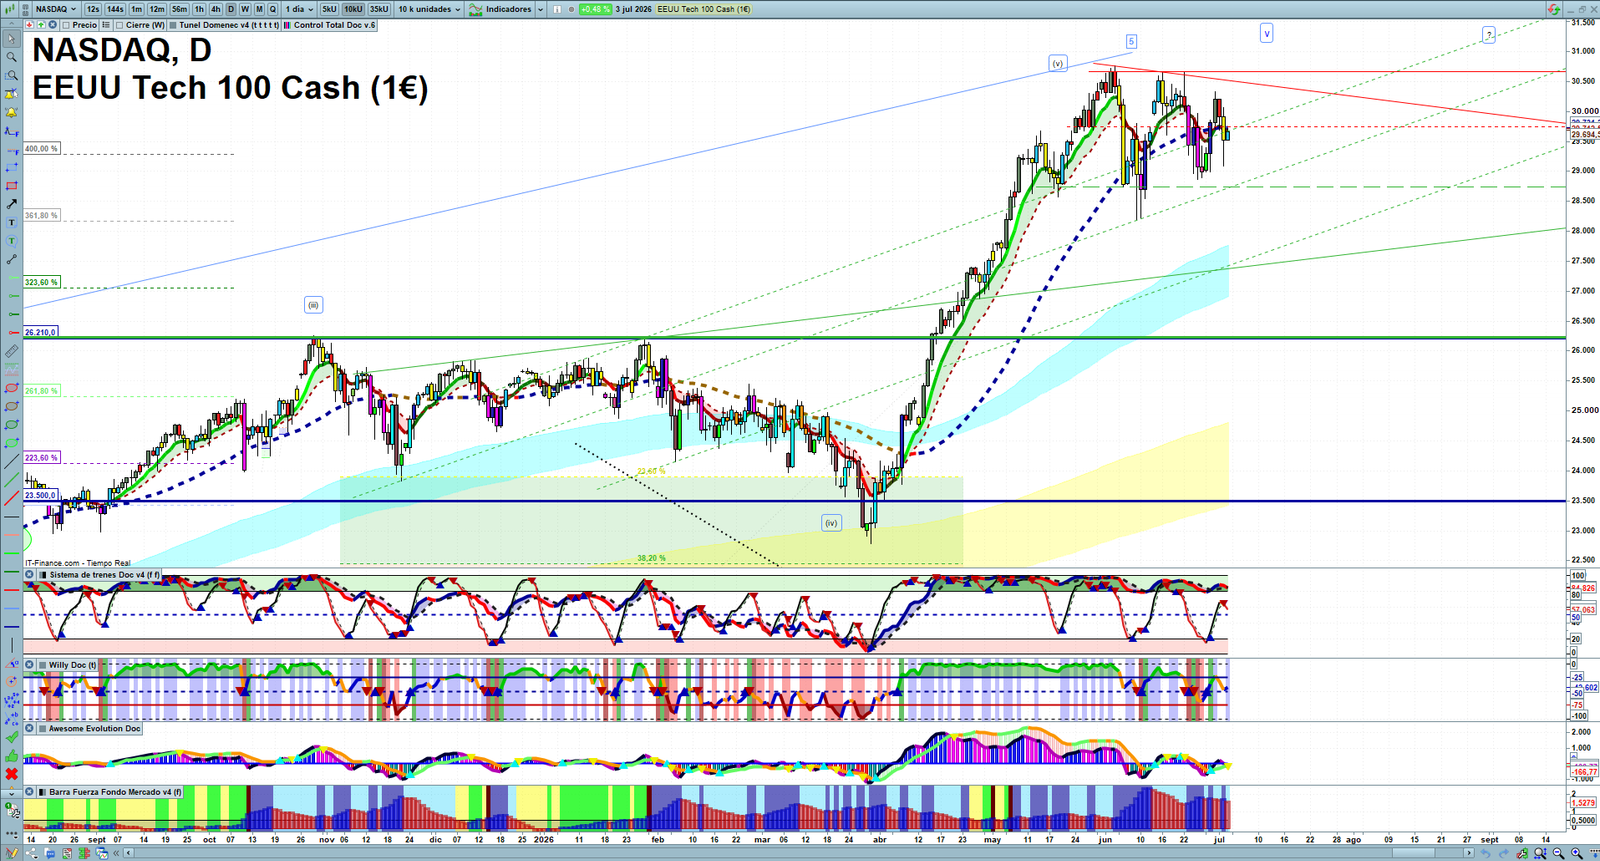Select the arrow cursor tool
1600x861 pixels.
click(x=12, y=39)
